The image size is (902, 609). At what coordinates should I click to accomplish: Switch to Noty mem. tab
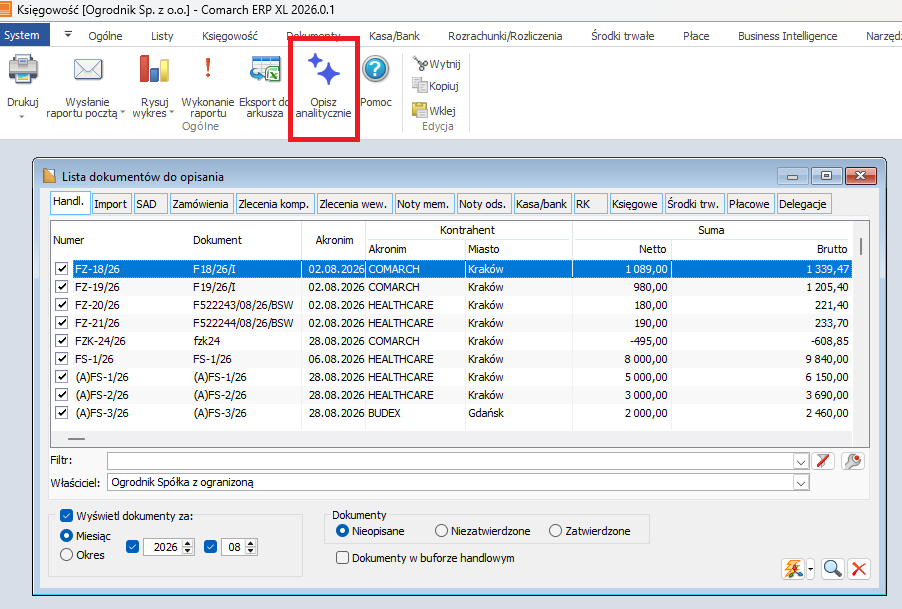[423, 204]
